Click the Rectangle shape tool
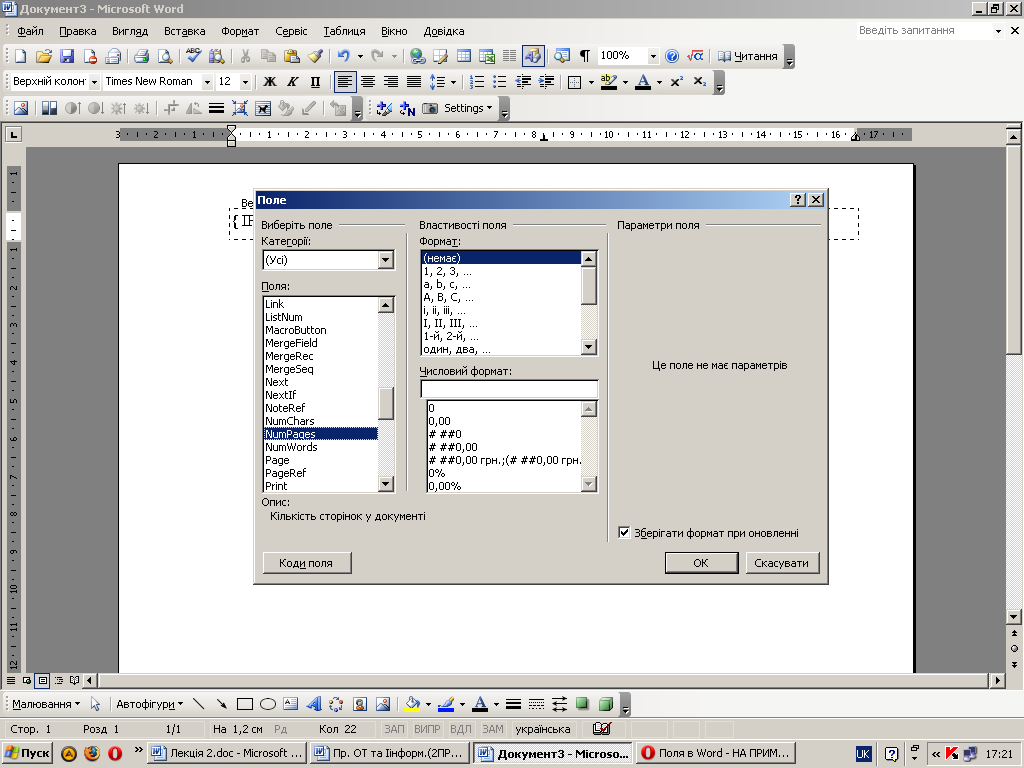Screen dimensions: 1024x768 [x=245, y=704]
